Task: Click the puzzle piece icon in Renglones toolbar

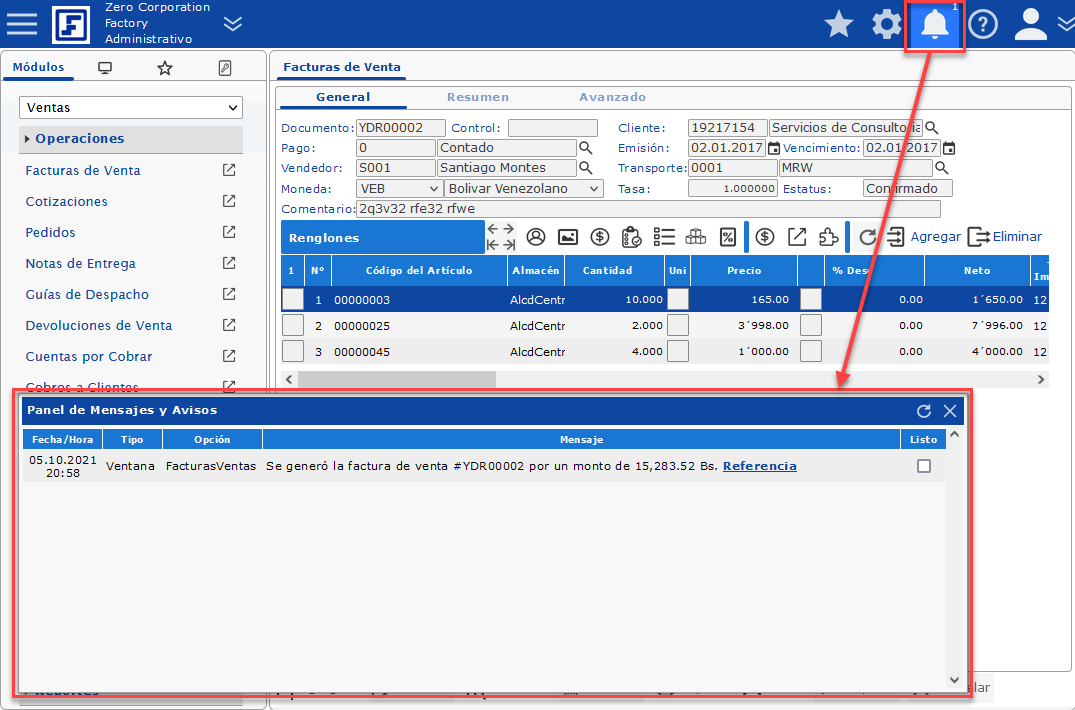Action: (x=828, y=237)
